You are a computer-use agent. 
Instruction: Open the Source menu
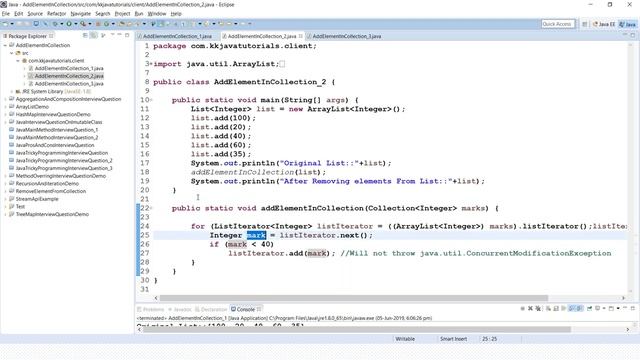(x=35, y=14)
